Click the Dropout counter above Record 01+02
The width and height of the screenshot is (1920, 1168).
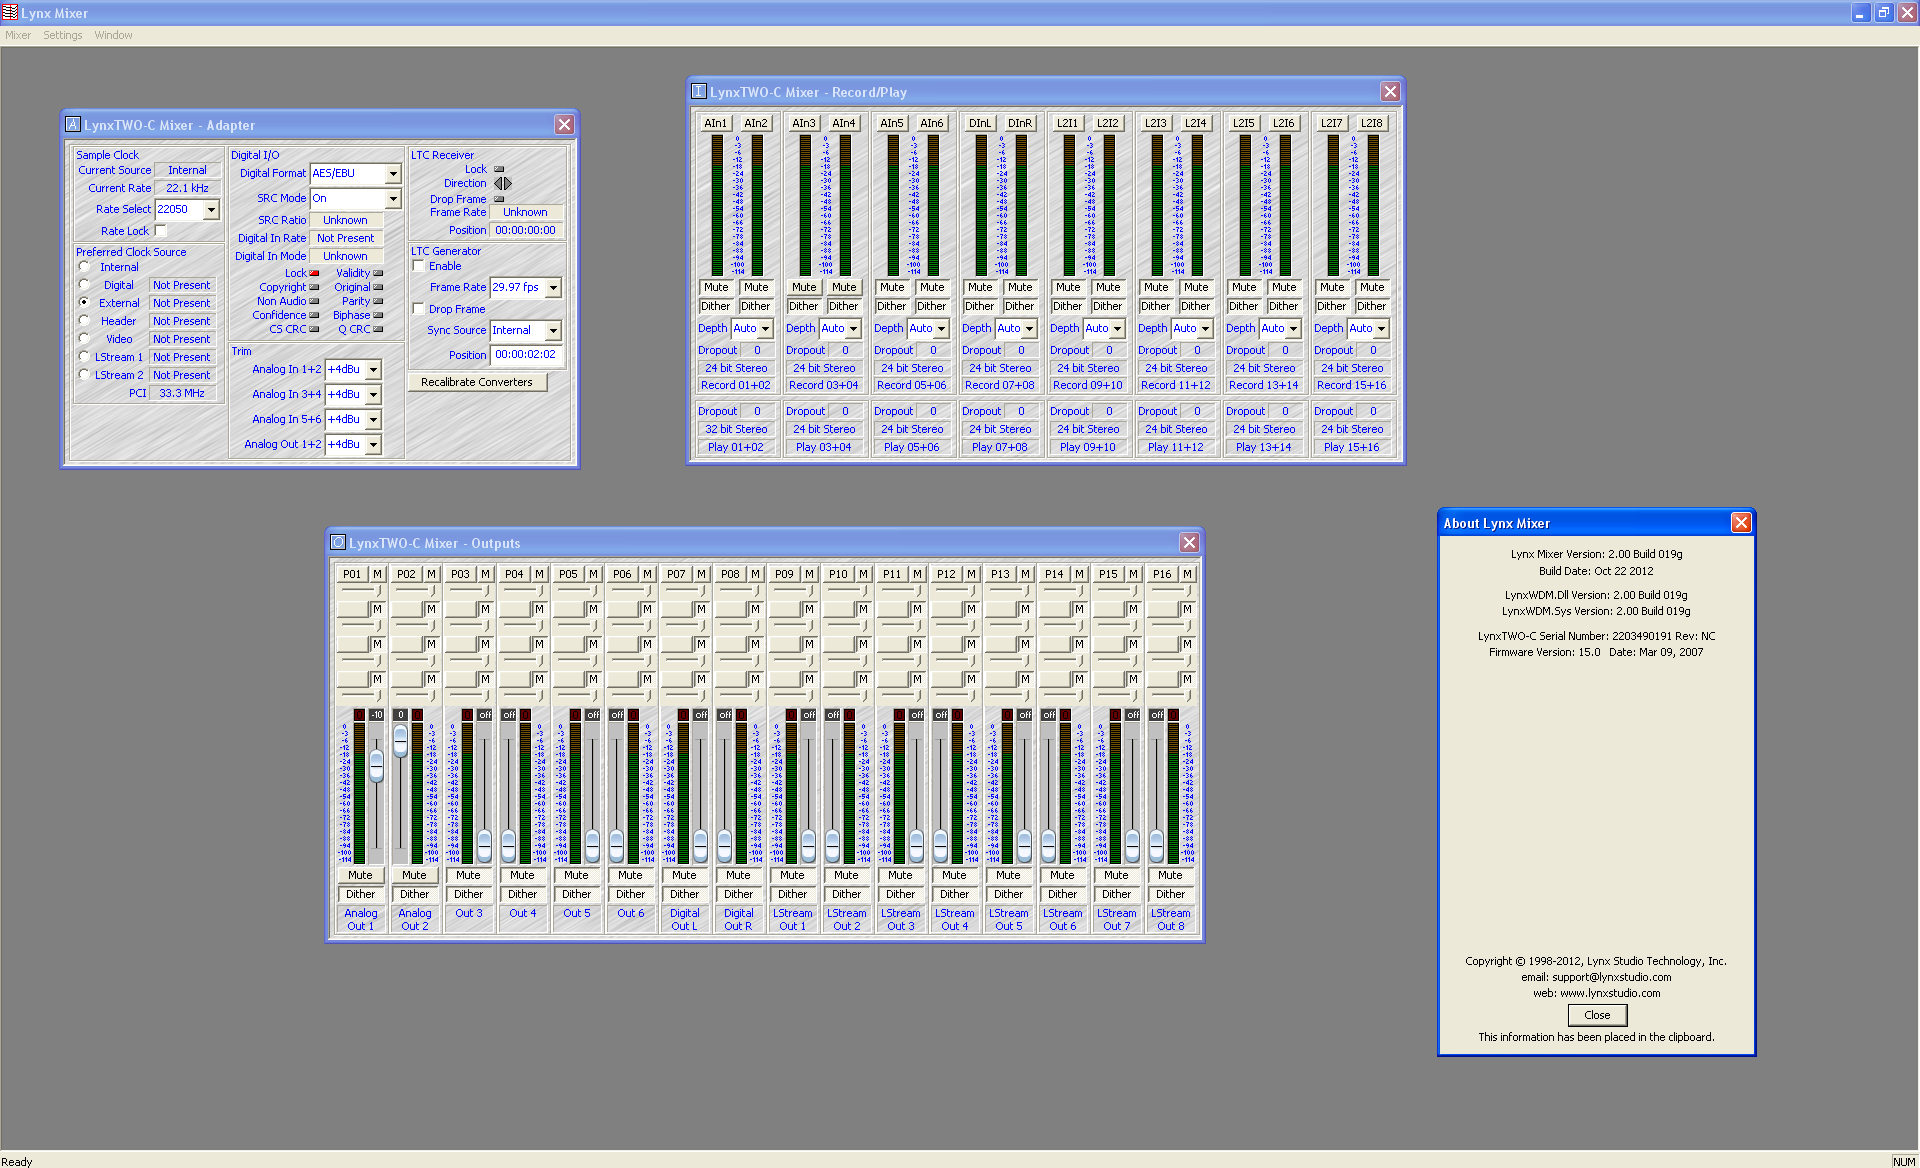tap(757, 350)
